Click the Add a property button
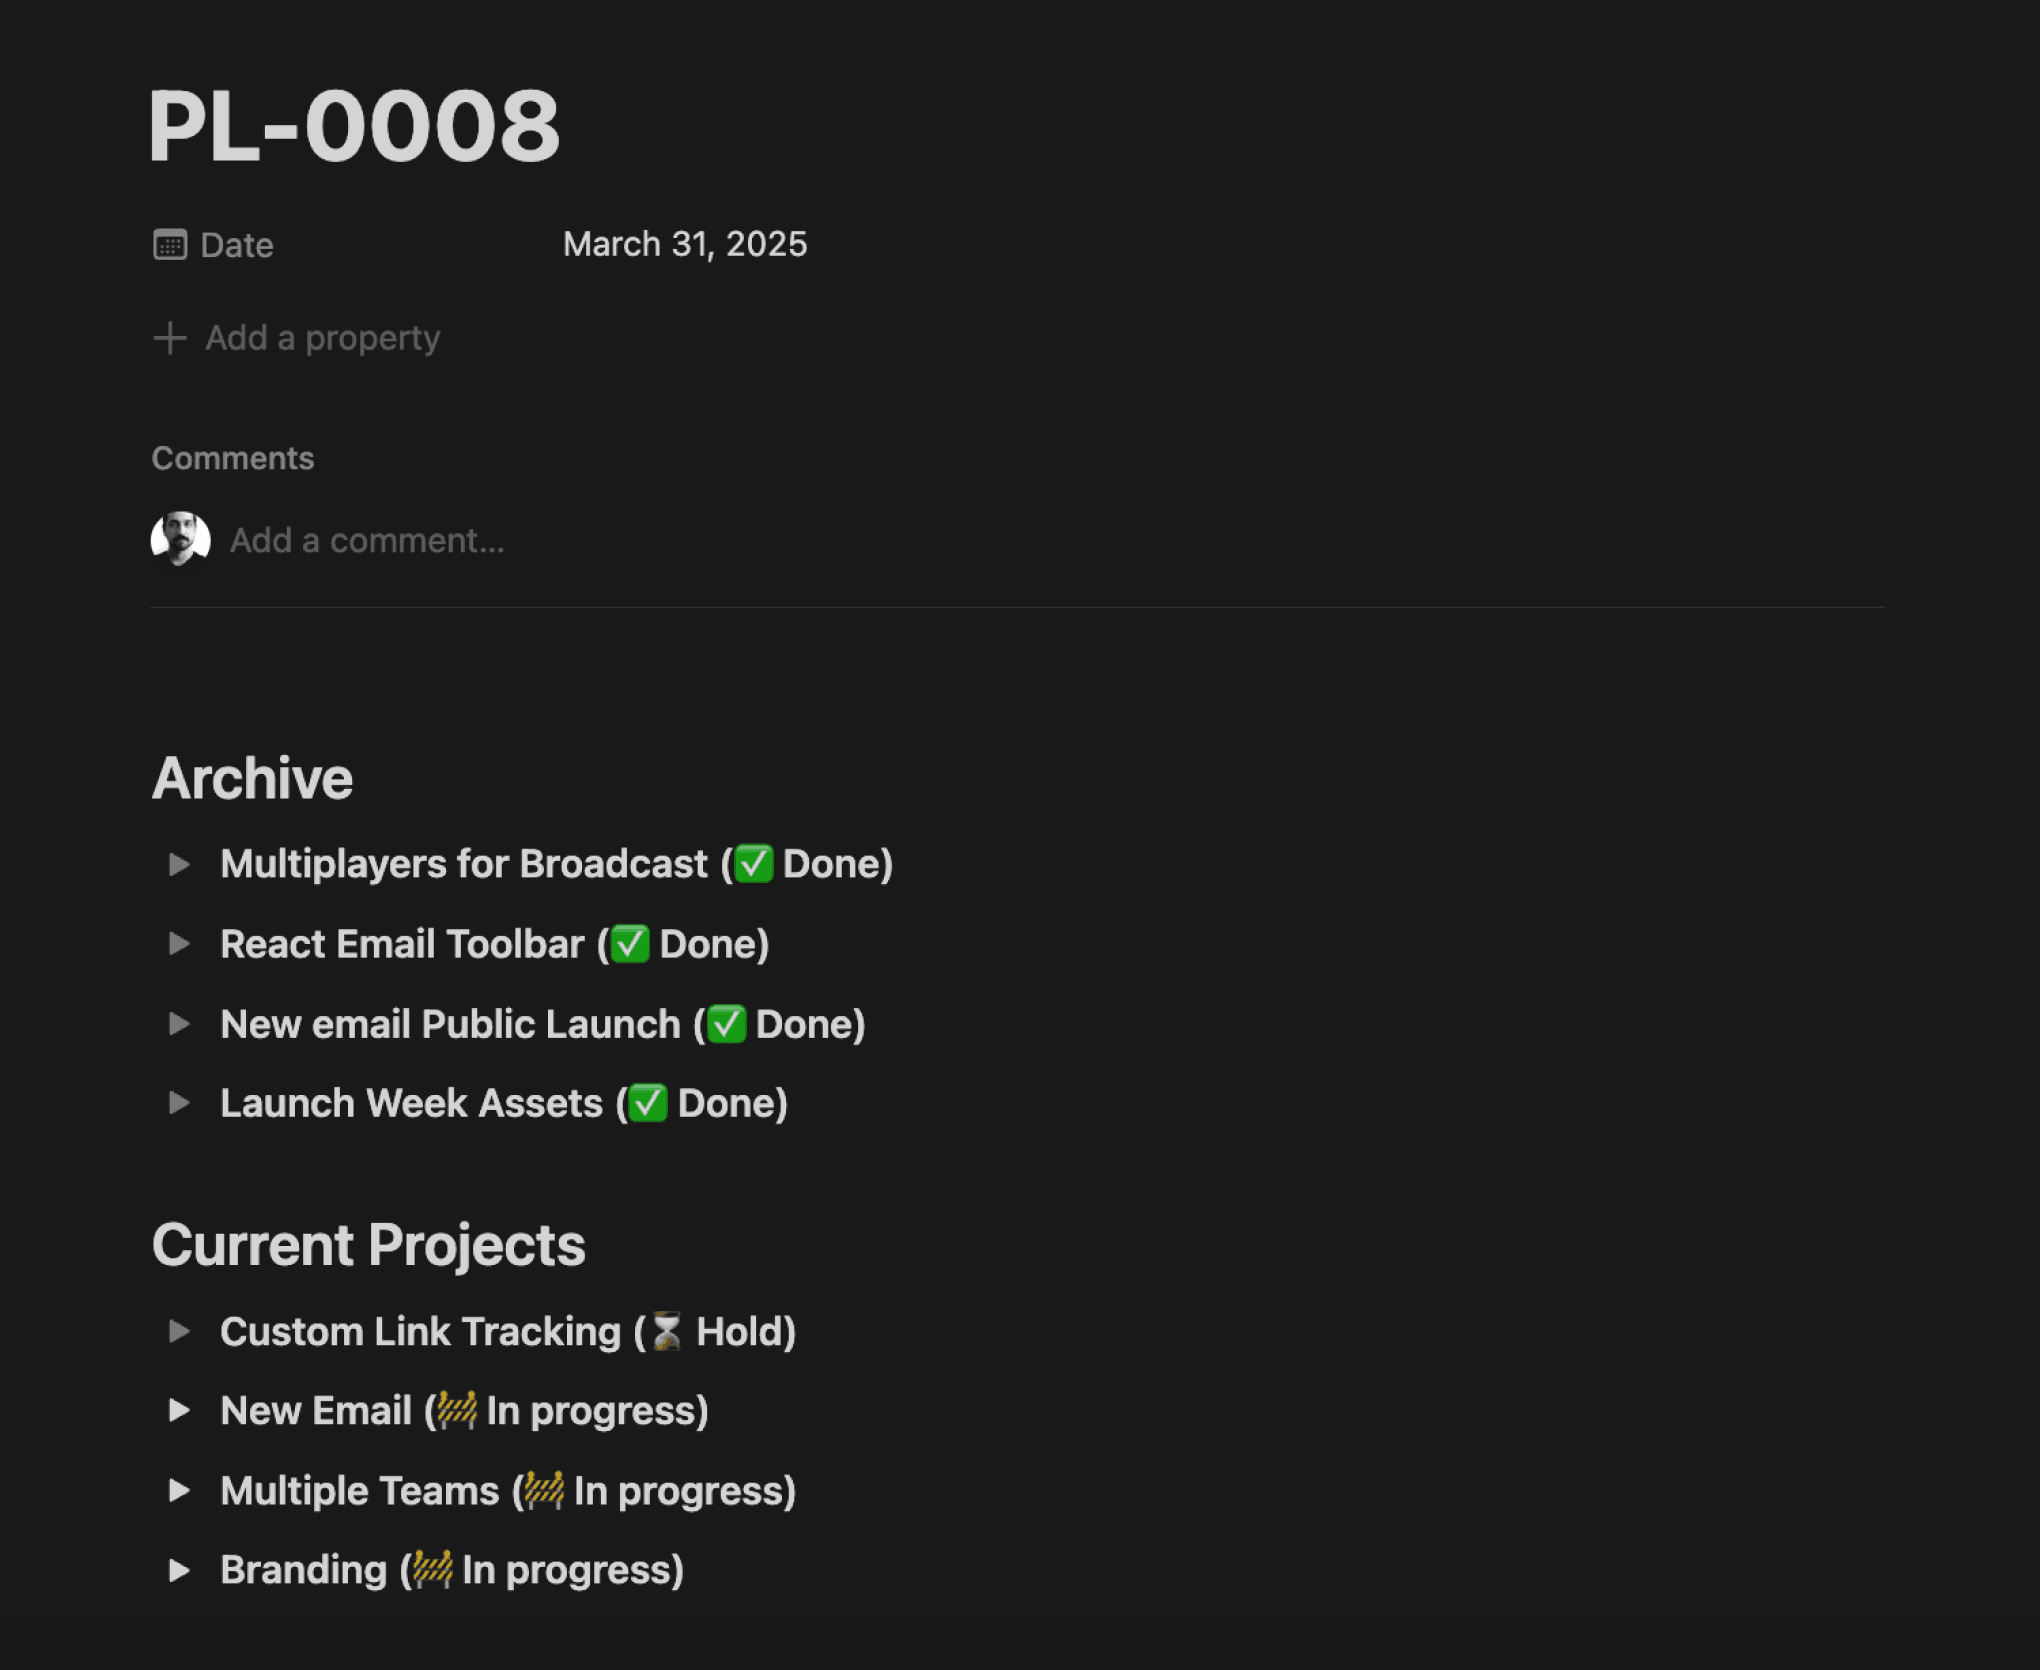Viewport: 2040px width, 1670px height. [322, 338]
